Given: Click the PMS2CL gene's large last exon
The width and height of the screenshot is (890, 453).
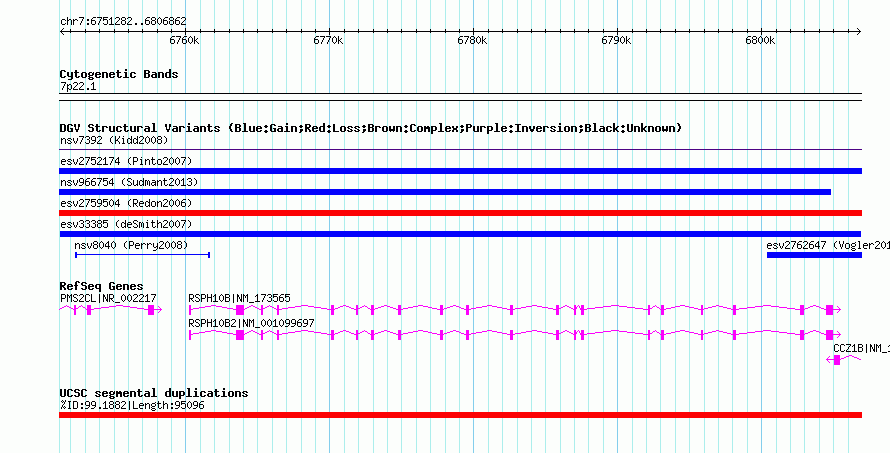Looking at the screenshot, I should click(151, 309).
